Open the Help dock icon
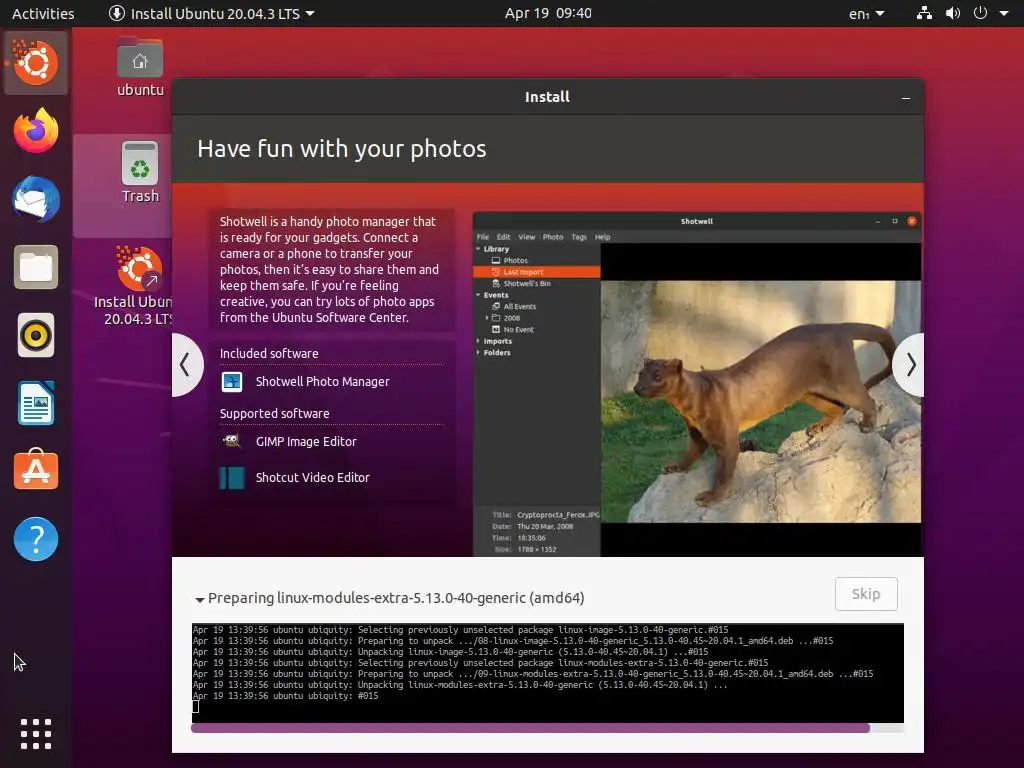 [36, 539]
